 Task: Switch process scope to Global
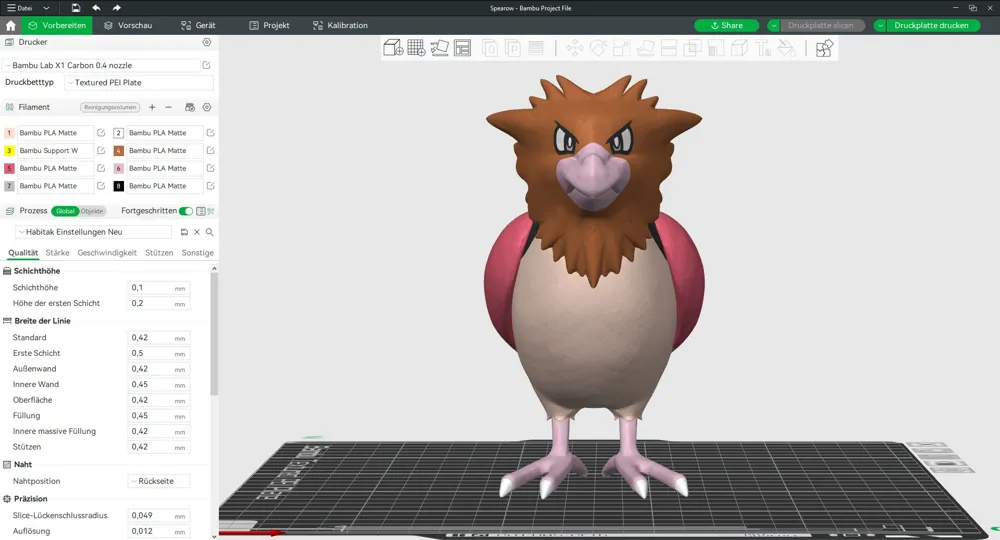pyautogui.click(x=65, y=211)
